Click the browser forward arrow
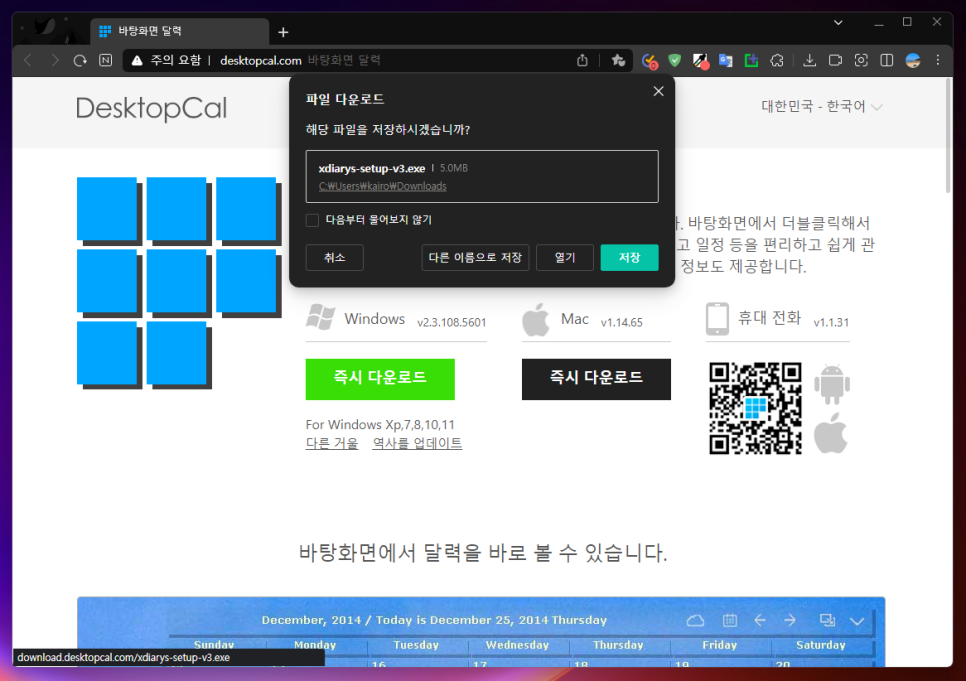Viewport: 966px width, 681px height. tap(55, 60)
